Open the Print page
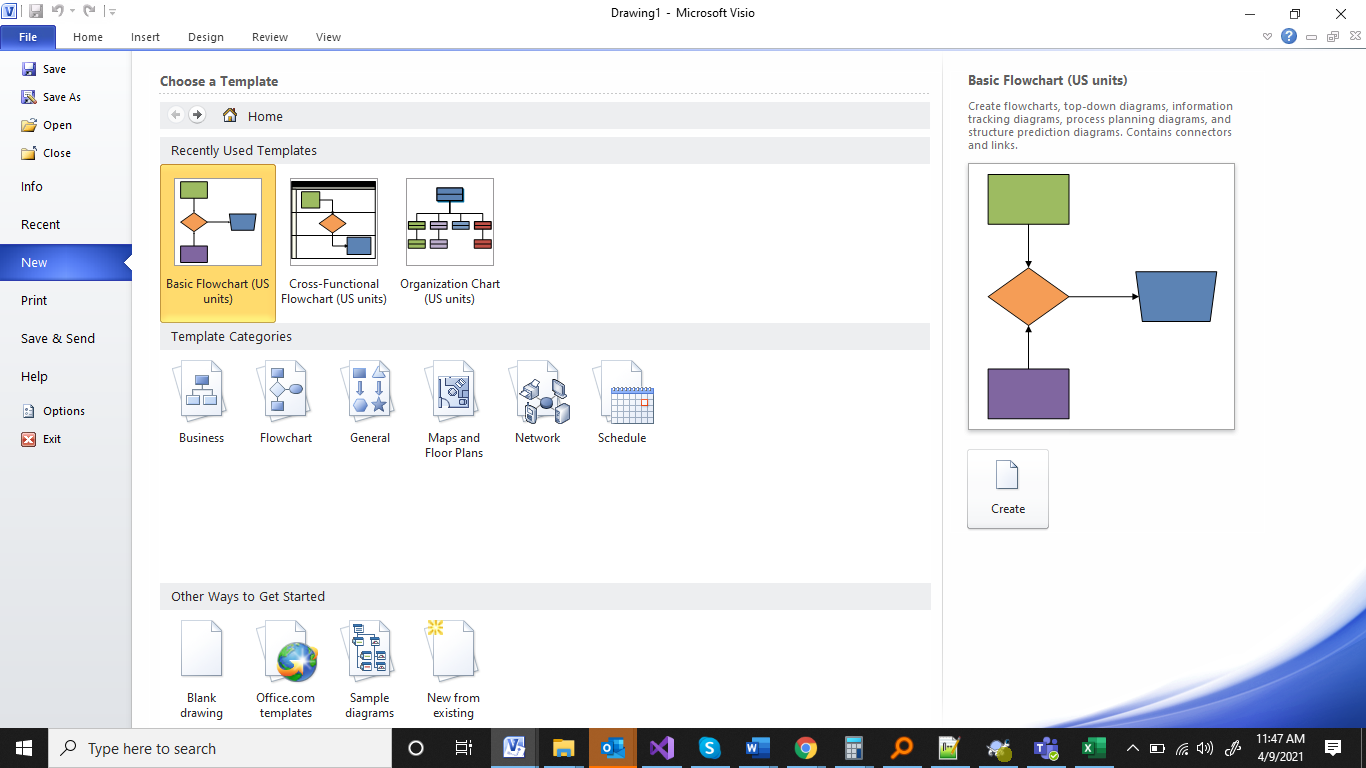 coord(65,301)
